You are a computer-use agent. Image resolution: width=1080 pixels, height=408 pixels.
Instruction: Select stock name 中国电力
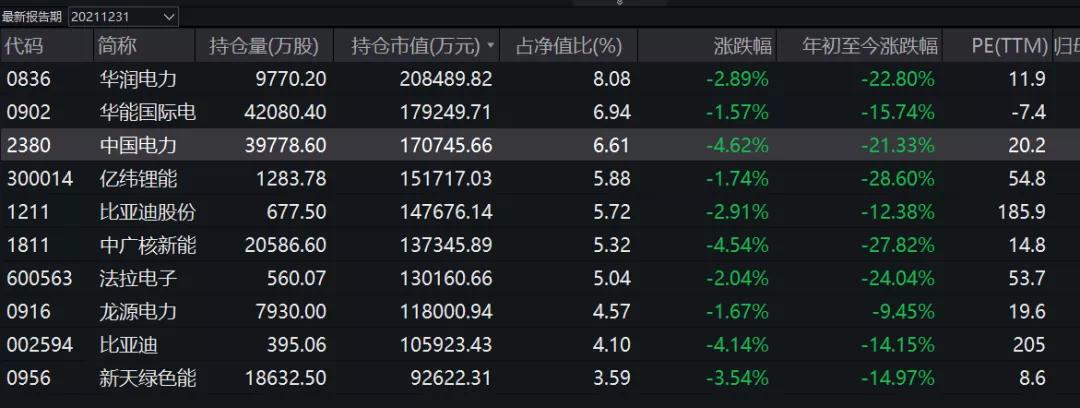[x=138, y=145]
